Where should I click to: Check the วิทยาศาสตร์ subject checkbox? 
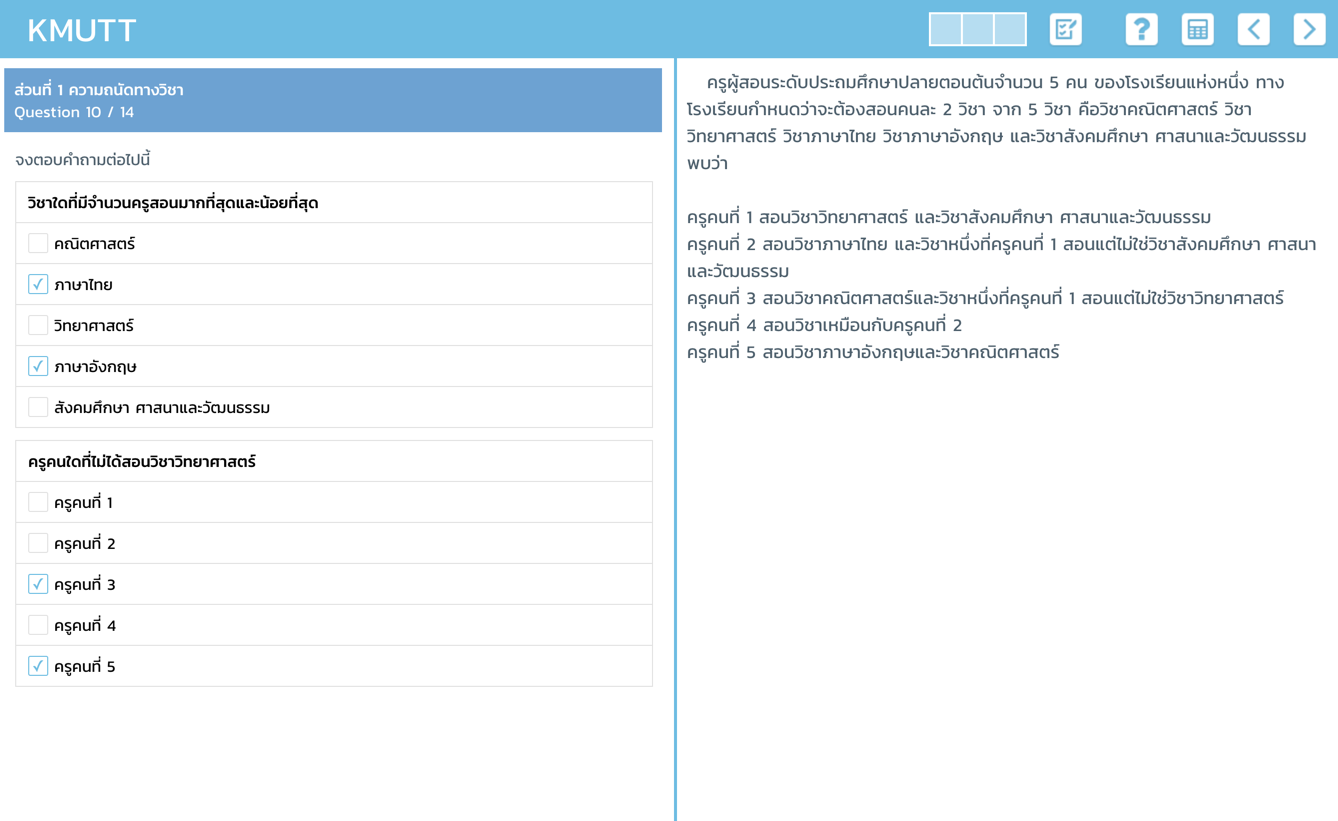pyautogui.click(x=38, y=325)
